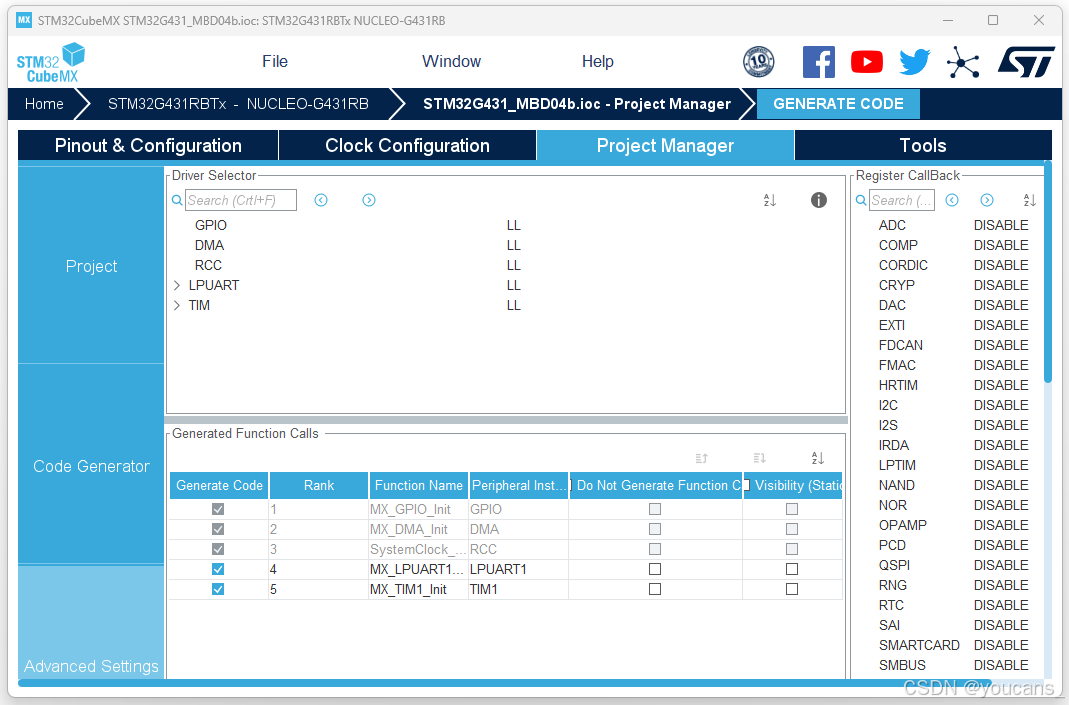Screen dimensions: 1069x705
Task: Click the STM32 CubeMX logo
Action: pos(51,63)
